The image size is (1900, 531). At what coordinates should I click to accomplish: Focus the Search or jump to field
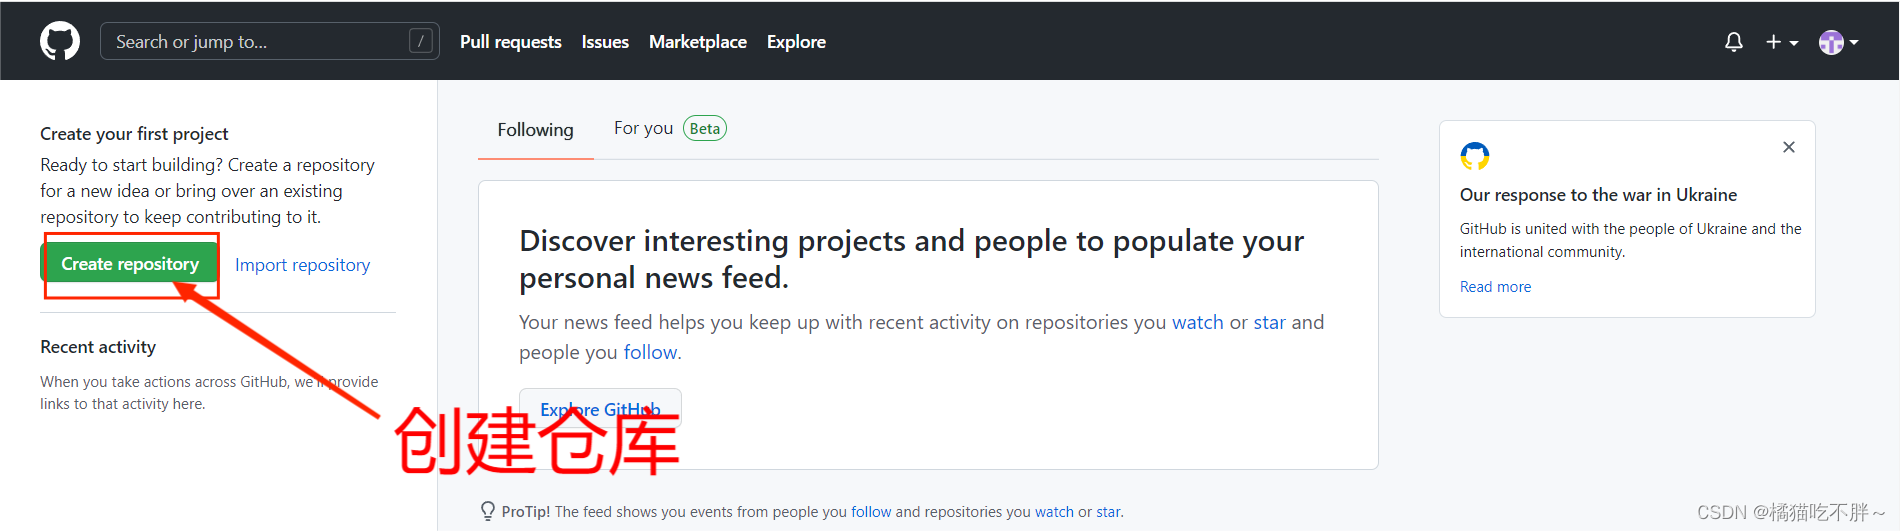269,41
